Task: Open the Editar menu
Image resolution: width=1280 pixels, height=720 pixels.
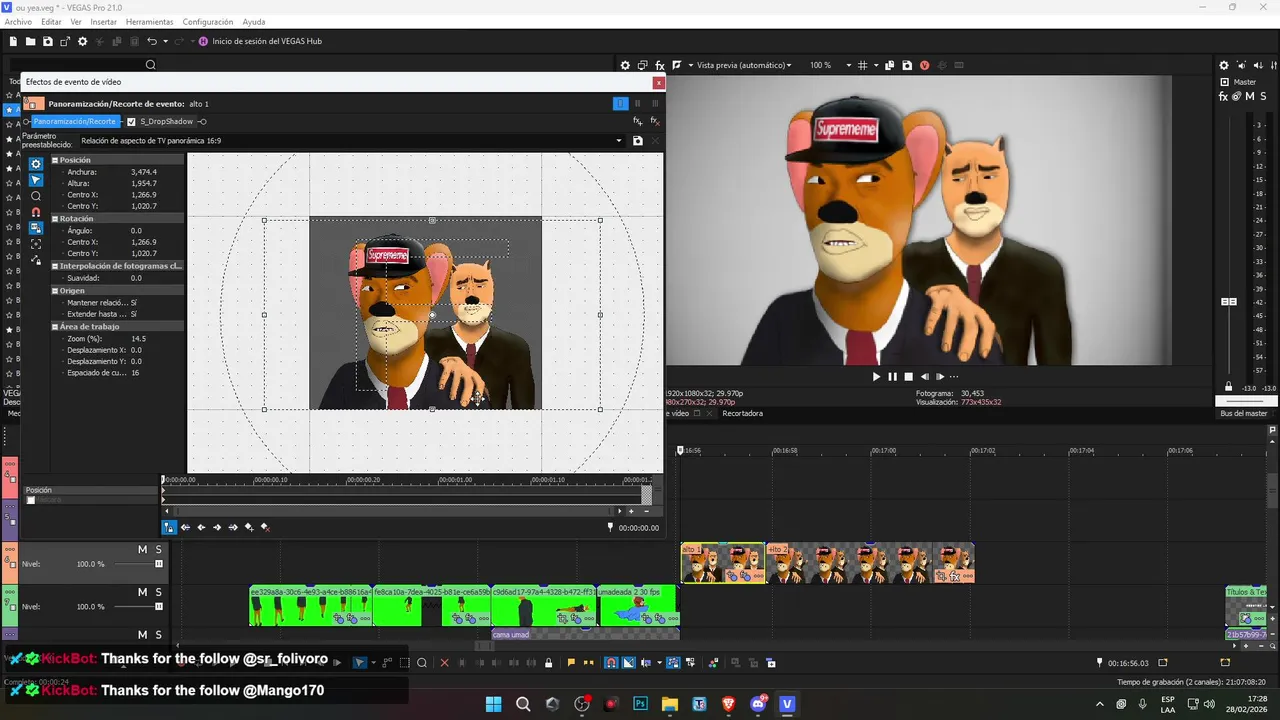Action: [x=51, y=22]
